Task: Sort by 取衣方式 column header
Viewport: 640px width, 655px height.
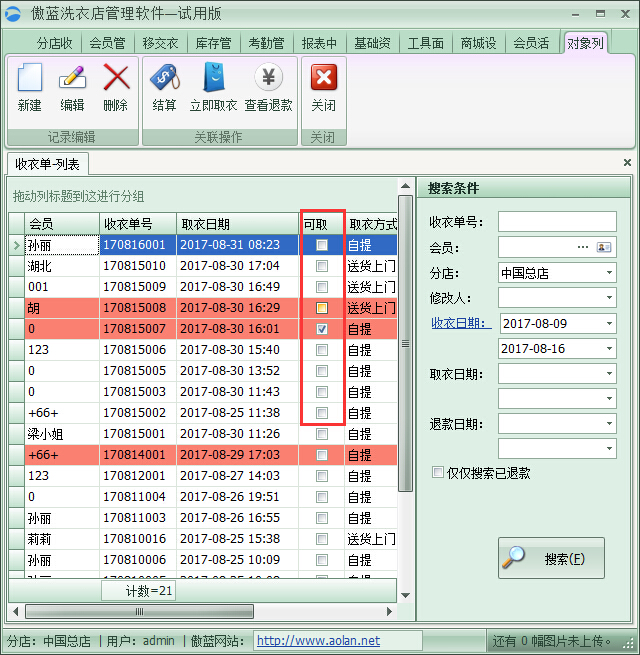Action: tap(372, 223)
